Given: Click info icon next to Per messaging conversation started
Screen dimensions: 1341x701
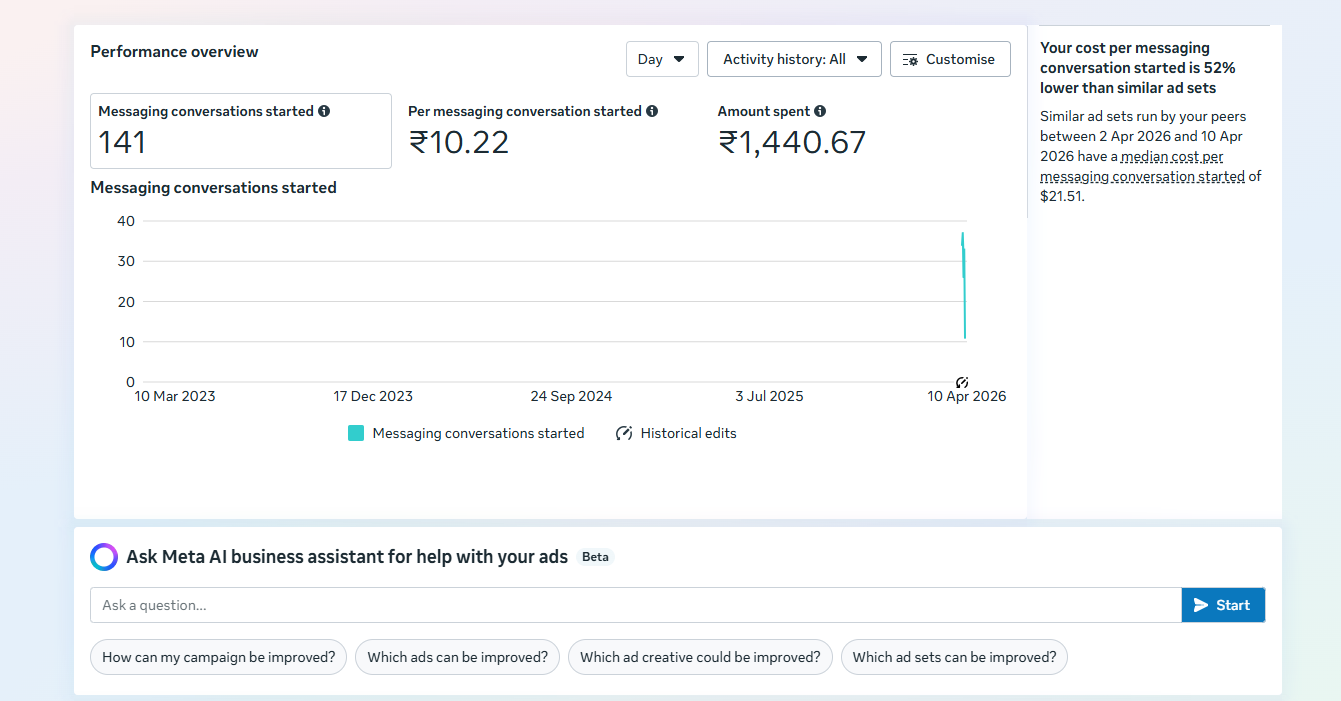Looking at the screenshot, I should [652, 112].
